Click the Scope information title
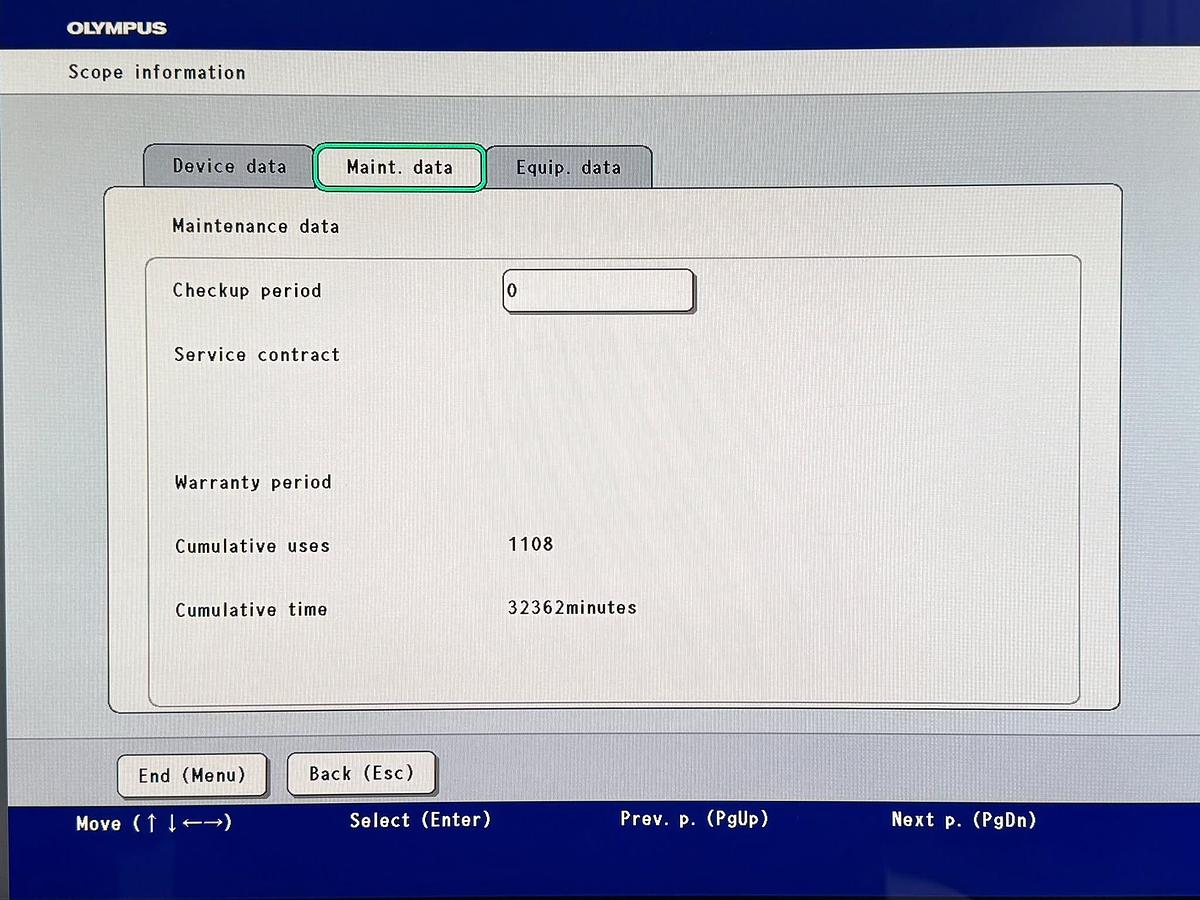This screenshot has height=900, width=1200. [157, 72]
